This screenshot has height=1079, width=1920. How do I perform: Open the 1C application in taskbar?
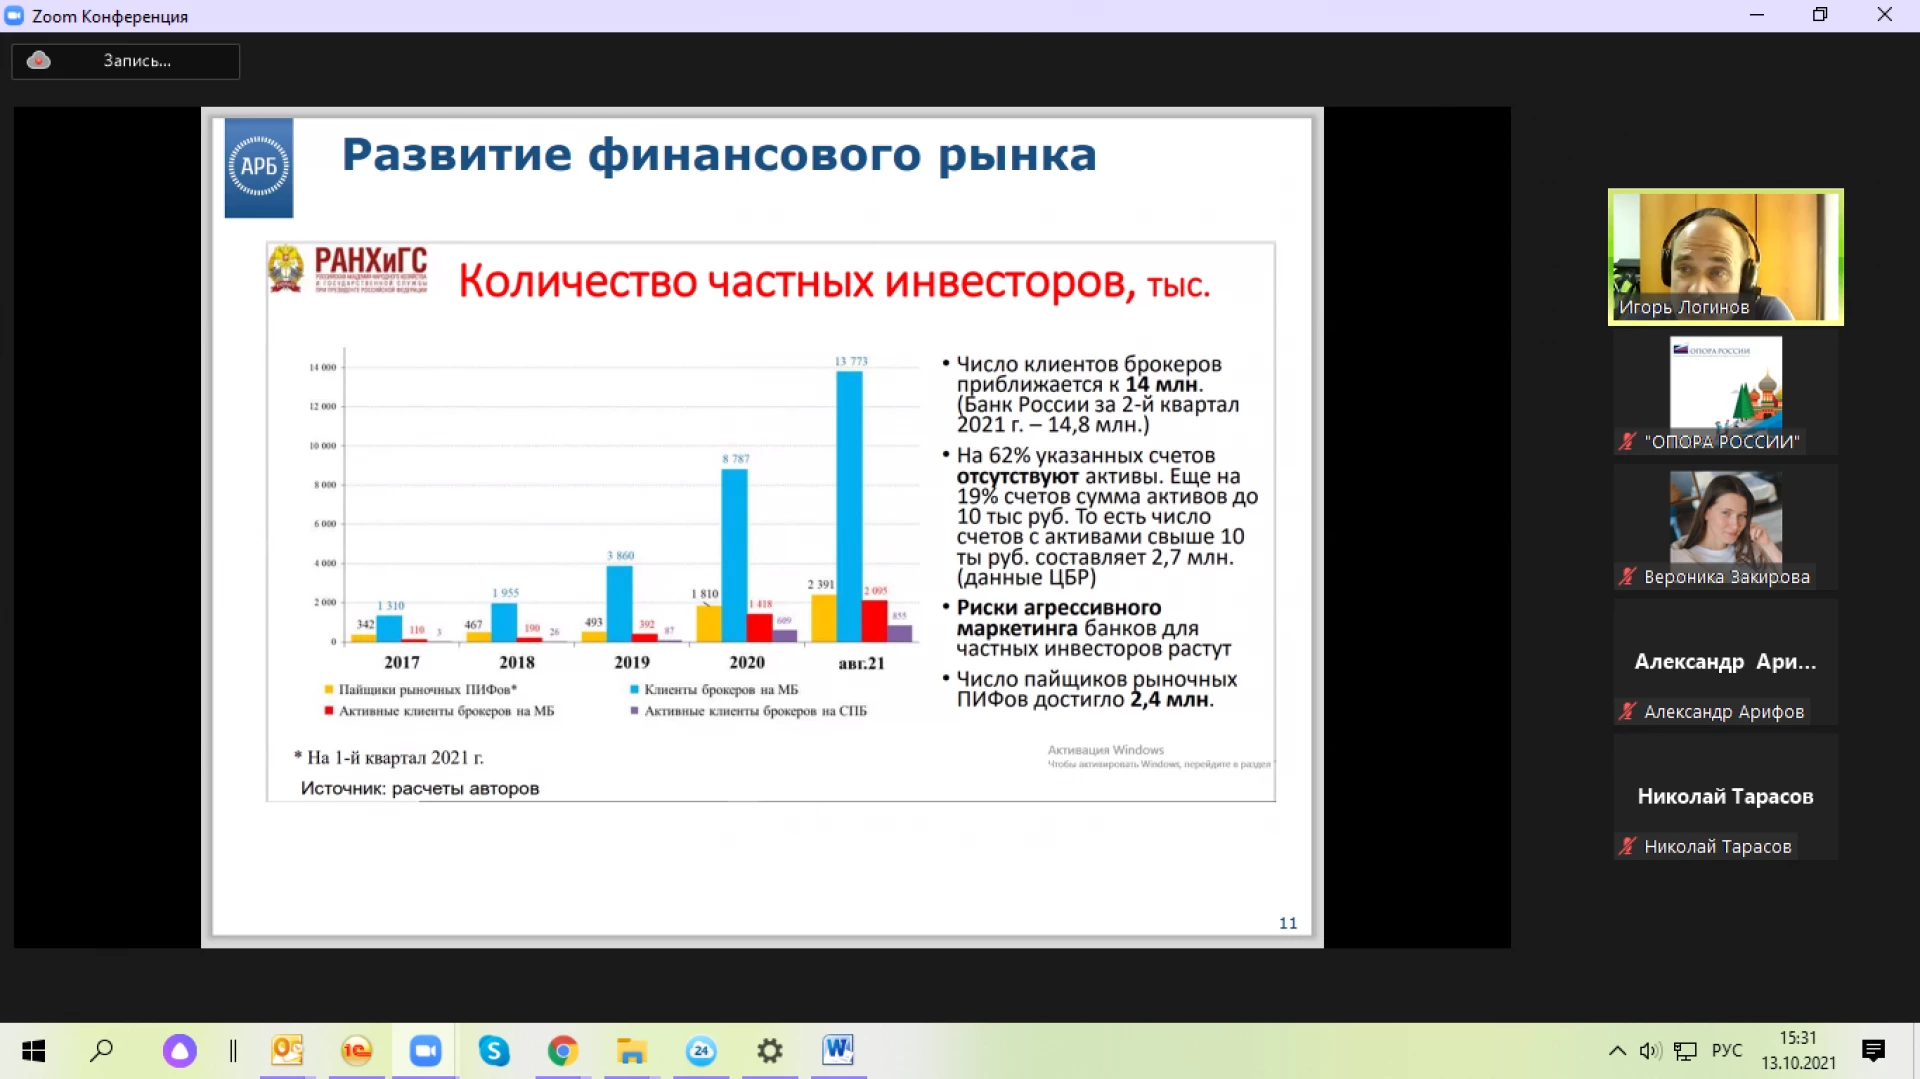click(357, 1051)
